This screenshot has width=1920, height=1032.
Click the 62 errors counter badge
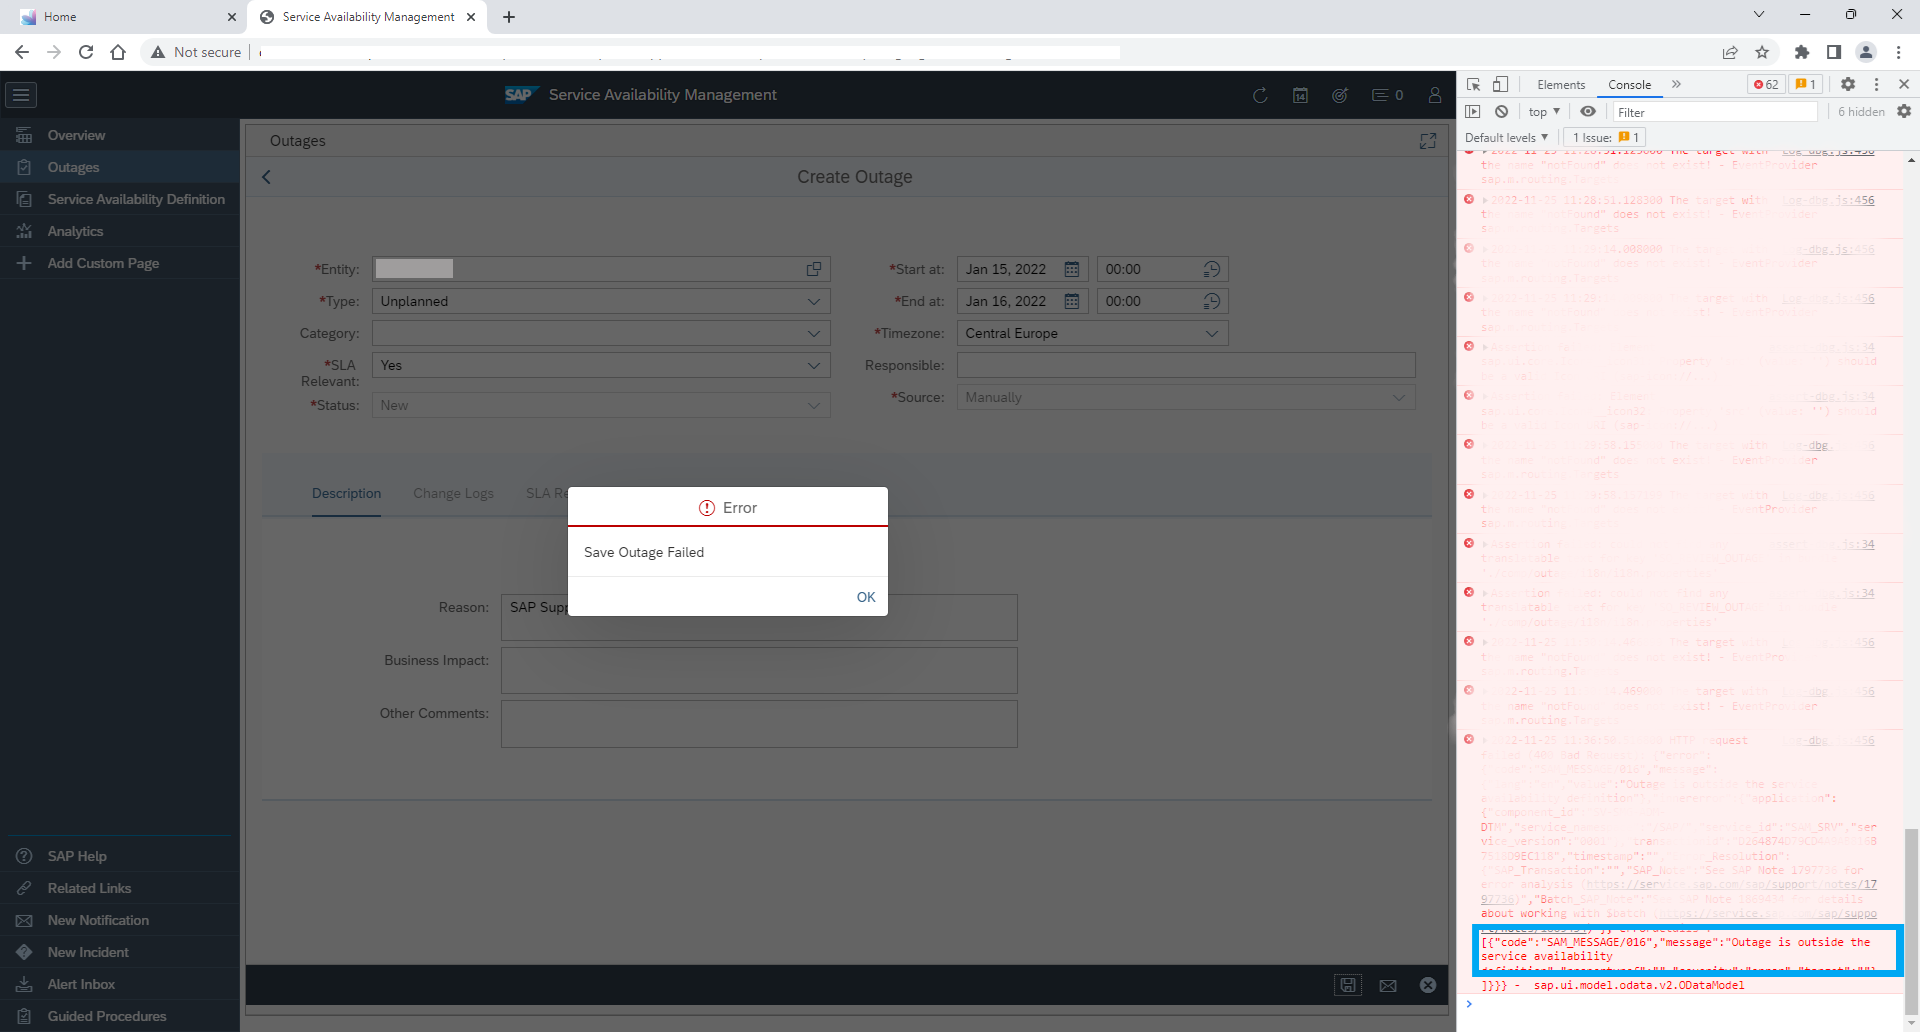[1766, 84]
